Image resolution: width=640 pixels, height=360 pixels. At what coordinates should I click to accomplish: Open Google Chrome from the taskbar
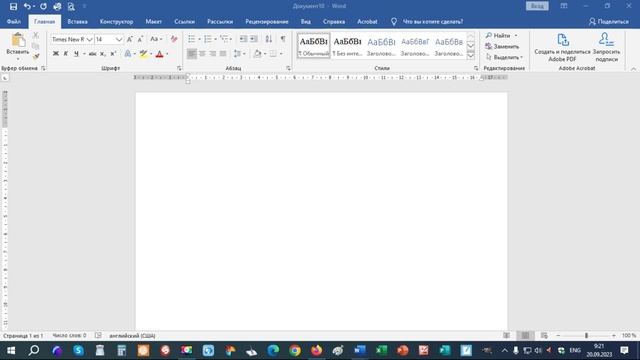pyautogui.click(x=295, y=350)
